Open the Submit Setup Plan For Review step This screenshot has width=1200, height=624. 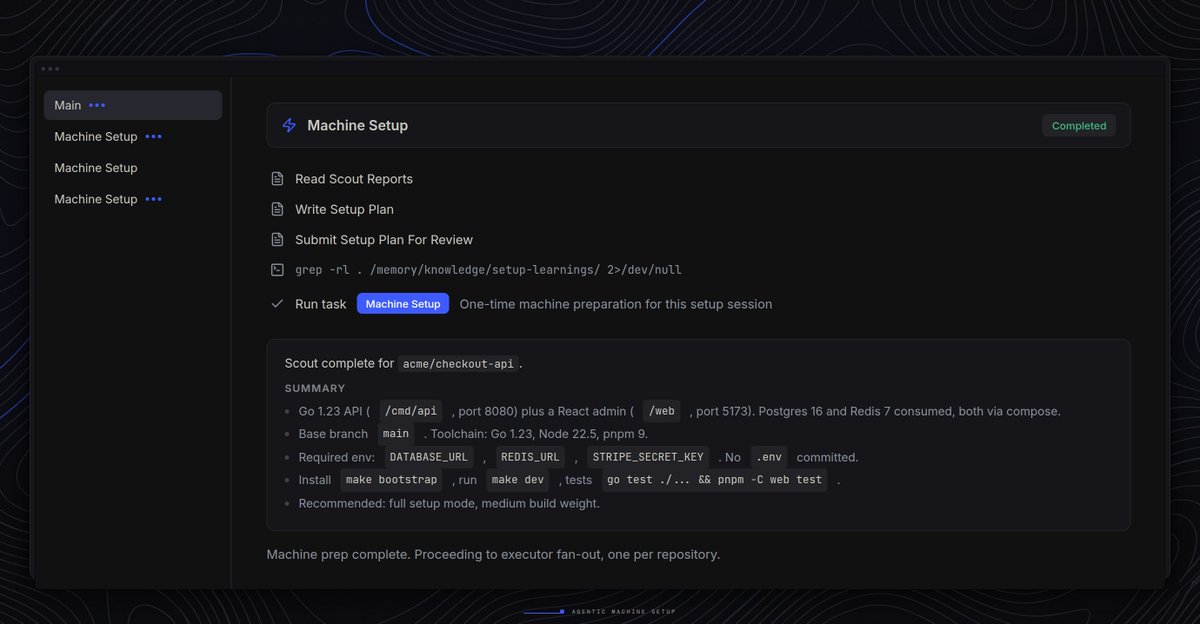point(384,240)
